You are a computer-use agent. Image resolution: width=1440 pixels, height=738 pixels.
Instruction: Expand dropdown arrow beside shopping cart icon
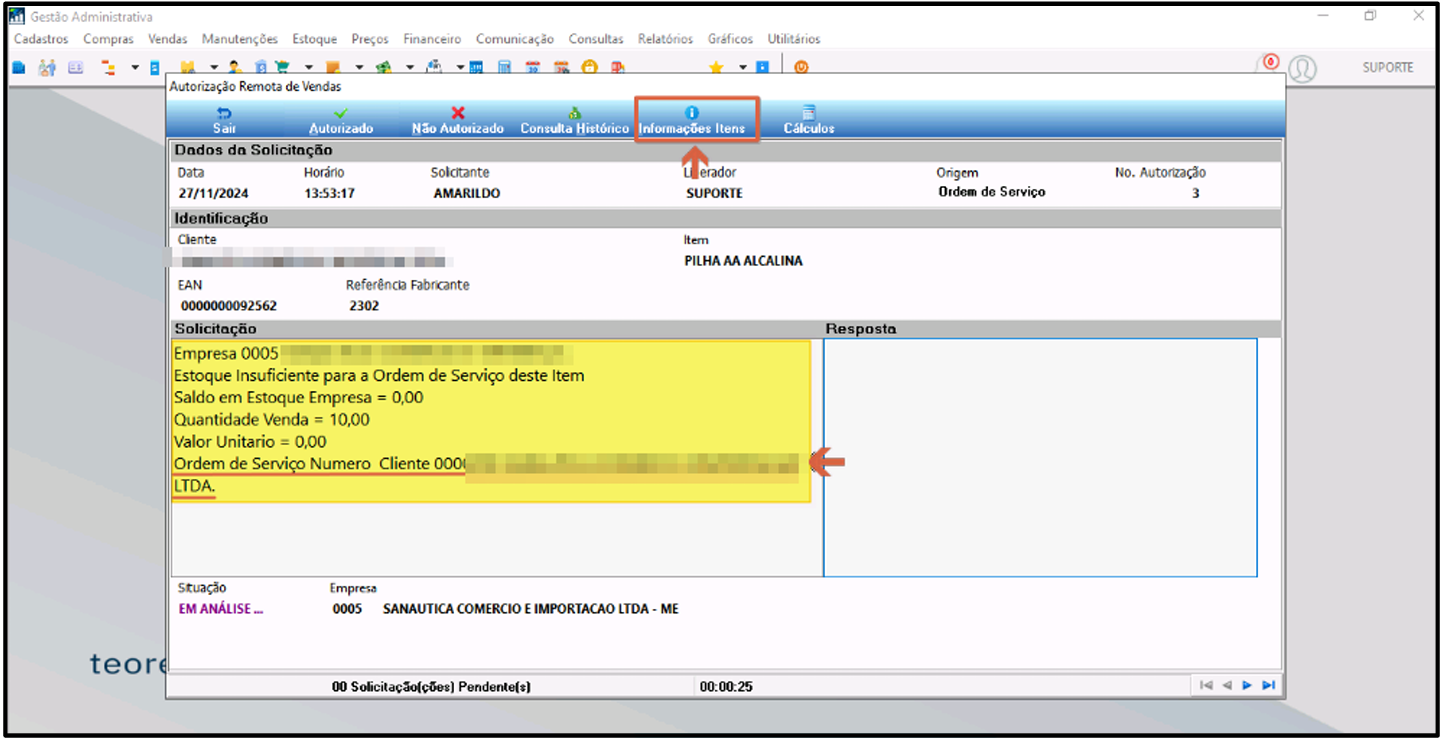point(308,68)
